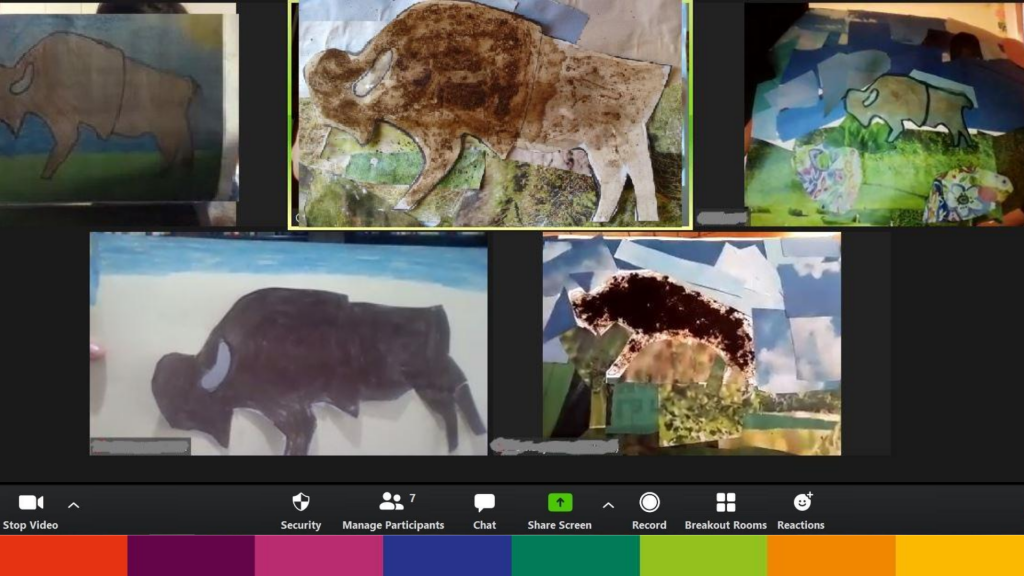Choose the dark purple color block
1024x576 pixels.
191,556
